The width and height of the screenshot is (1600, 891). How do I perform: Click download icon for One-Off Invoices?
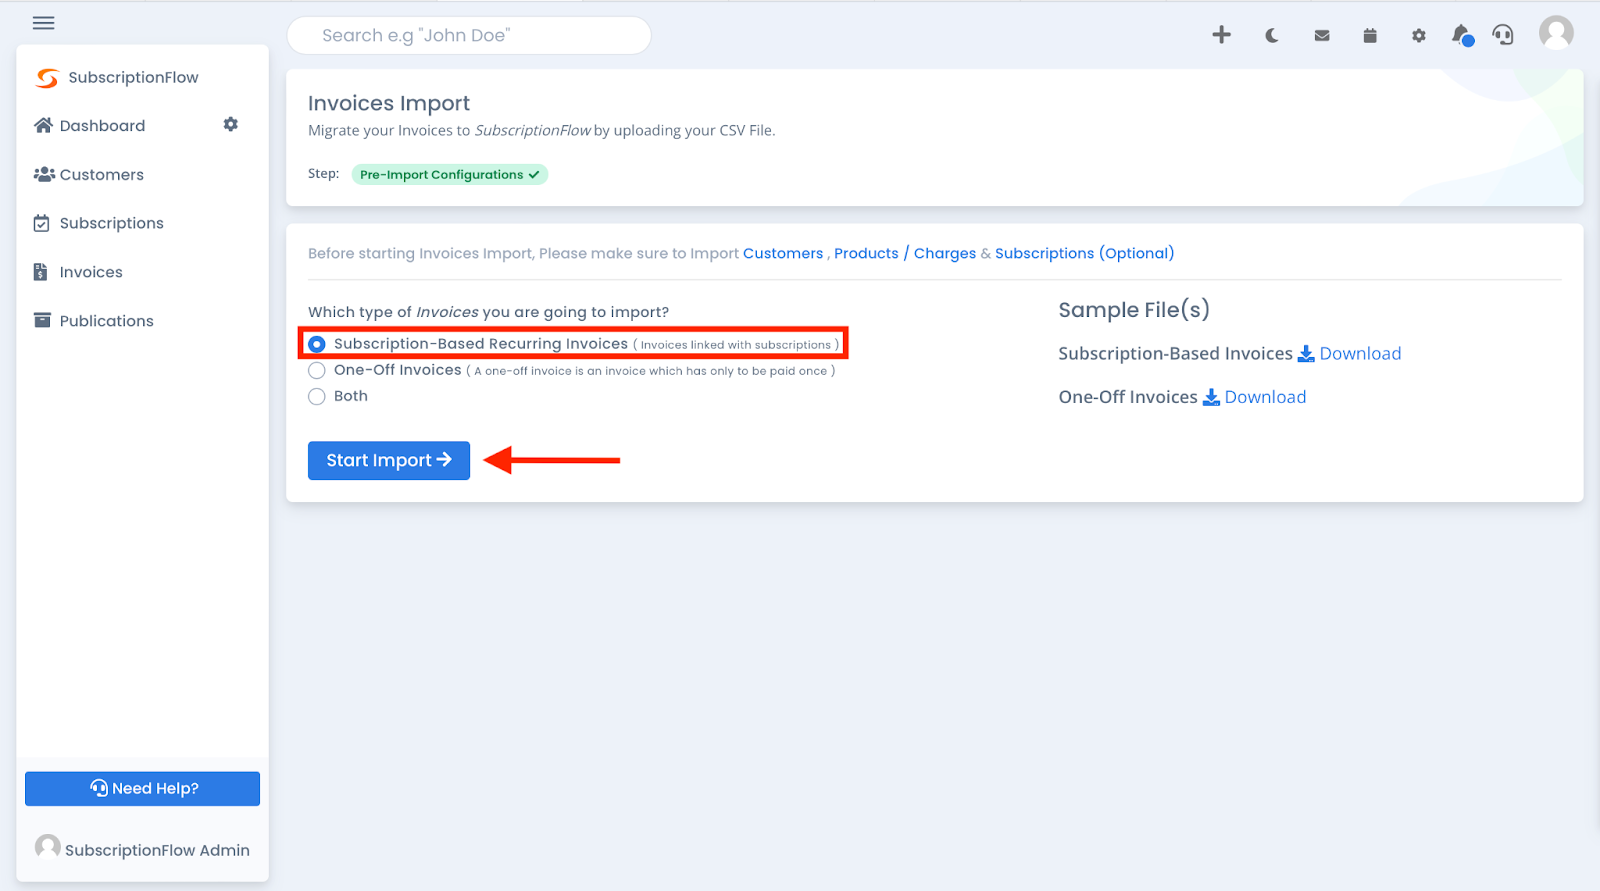(x=1211, y=397)
